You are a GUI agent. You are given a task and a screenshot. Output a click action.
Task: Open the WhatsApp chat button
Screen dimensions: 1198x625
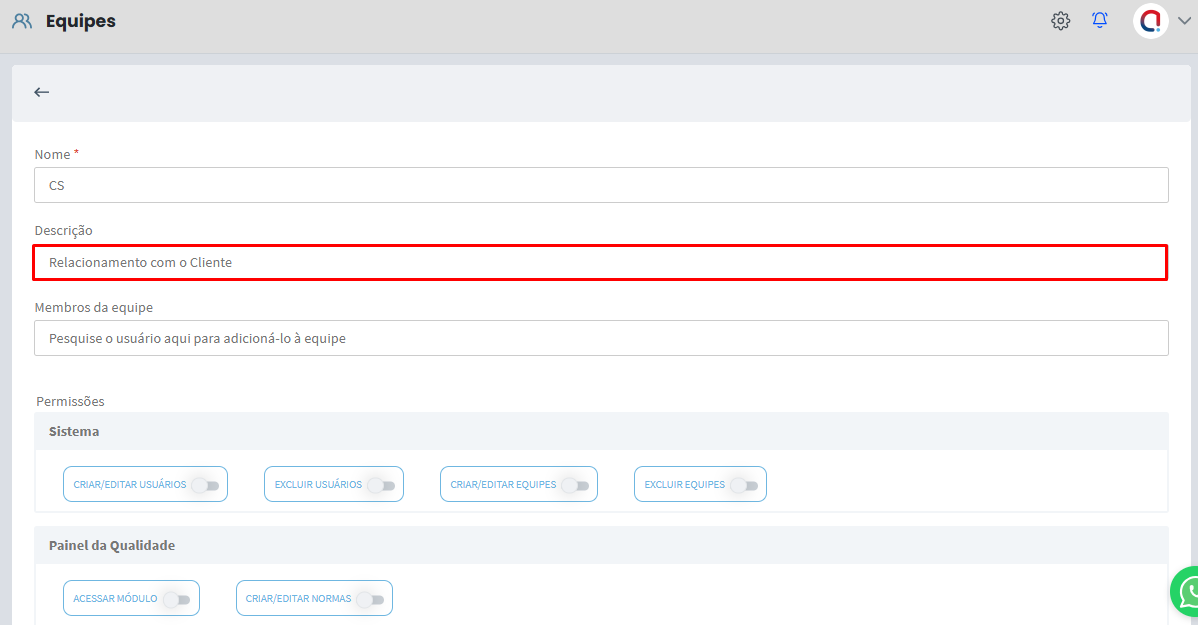click(1188, 594)
